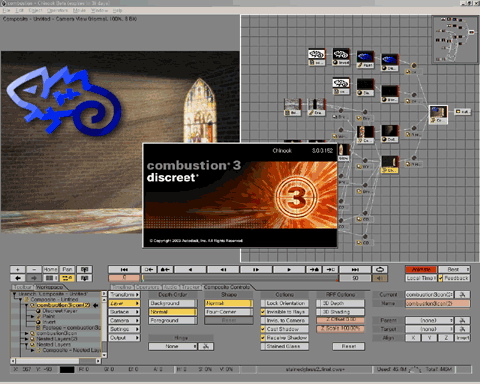Open the Best quality dropdown
480x384 pixels.
(x=454, y=269)
